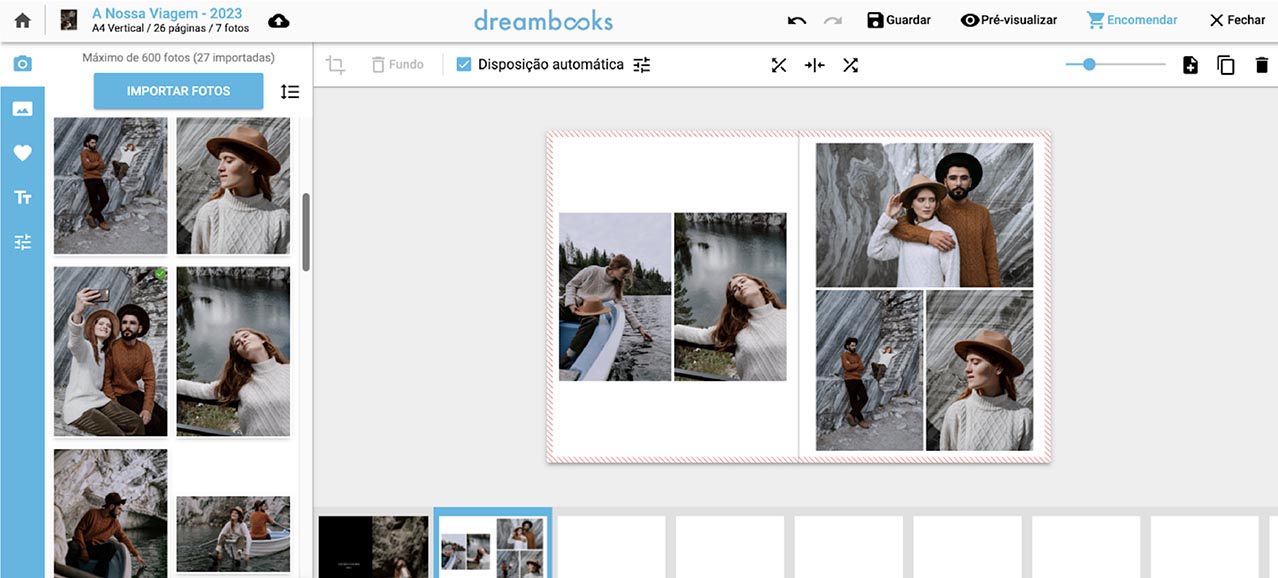This screenshot has height=578, width=1278.
Task: Click the home icon
Action: (x=22, y=20)
